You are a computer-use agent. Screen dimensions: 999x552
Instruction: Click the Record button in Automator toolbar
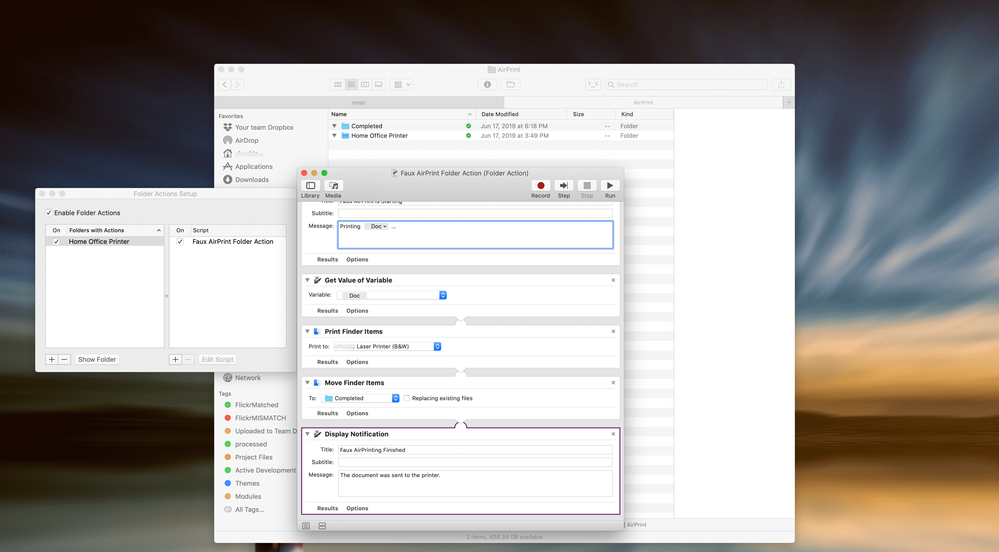(x=540, y=186)
